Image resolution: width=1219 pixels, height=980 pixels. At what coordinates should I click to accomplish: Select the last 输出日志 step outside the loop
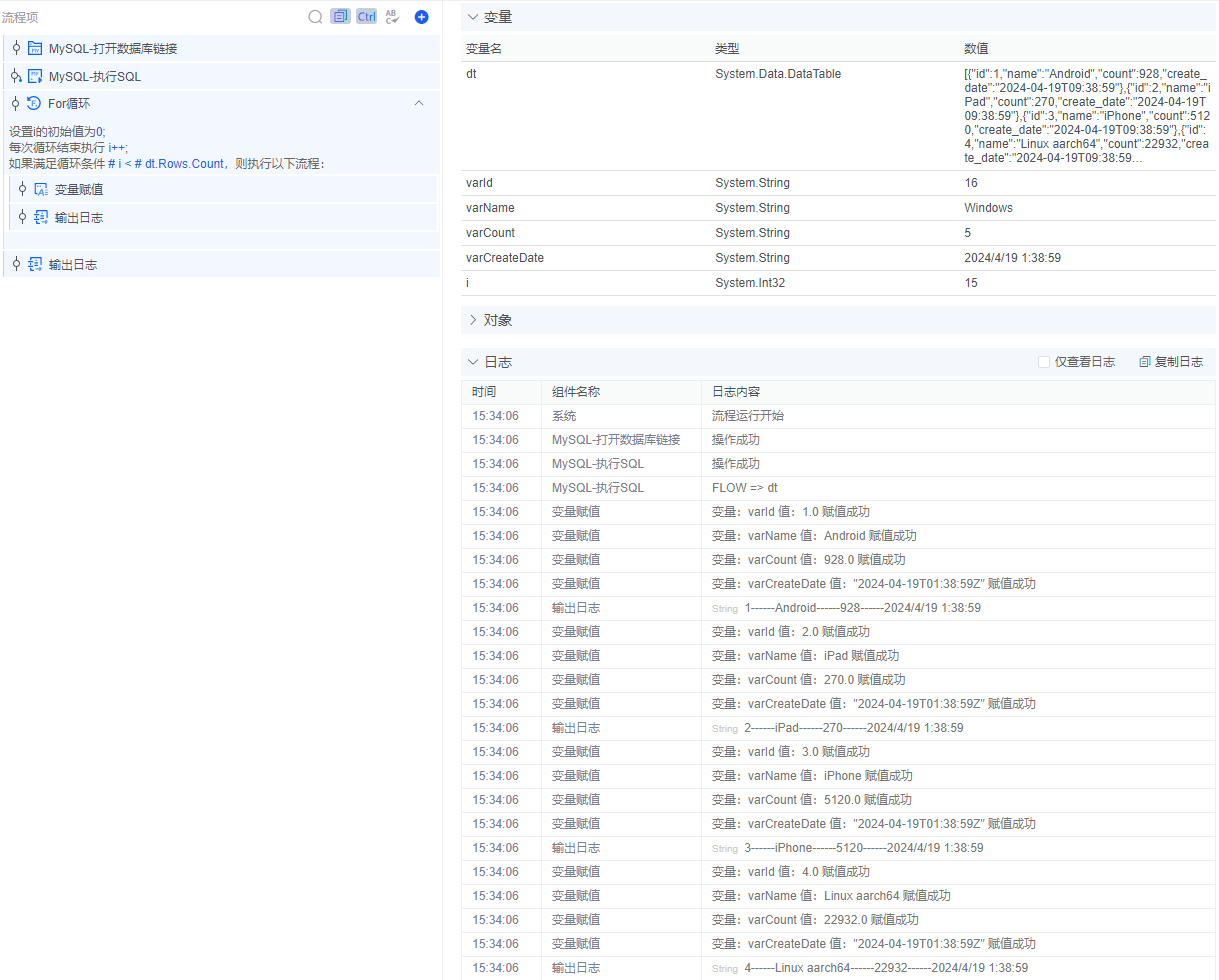(x=73, y=265)
